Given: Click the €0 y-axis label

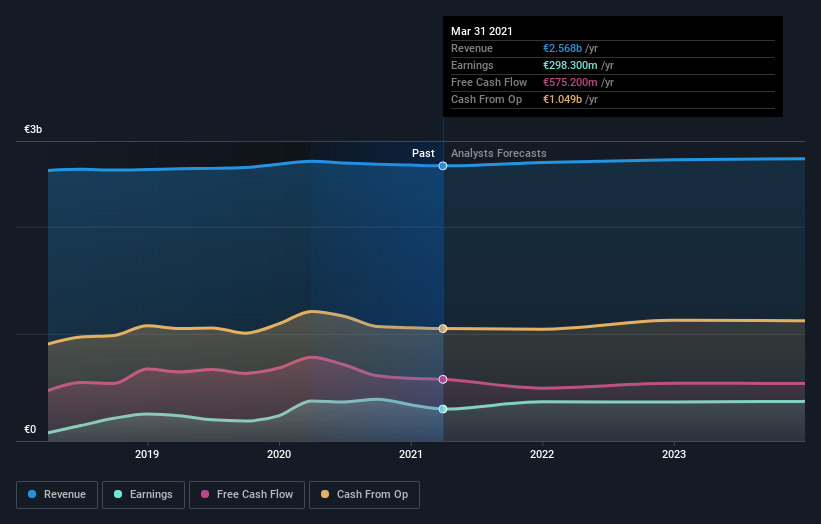Looking at the screenshot, I should click(x=30, y=429).
